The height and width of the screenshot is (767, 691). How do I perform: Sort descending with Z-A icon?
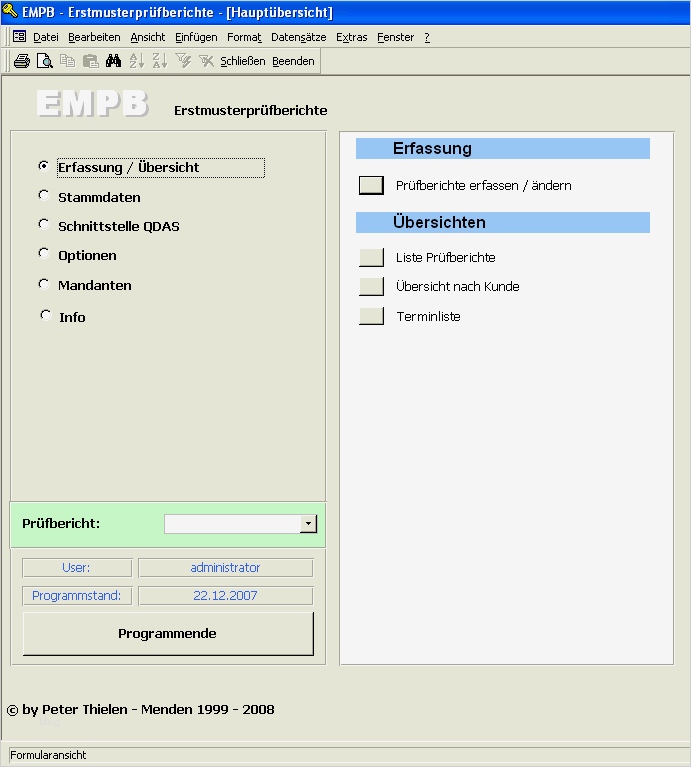pos(160,61)
